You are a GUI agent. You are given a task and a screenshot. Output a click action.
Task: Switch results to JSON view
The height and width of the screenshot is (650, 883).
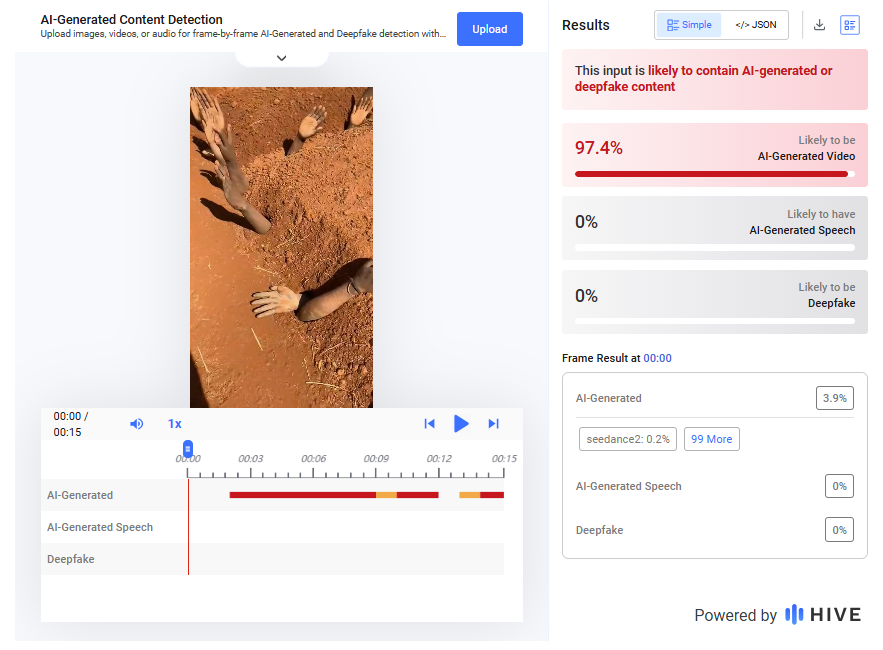tap(755, 25)
